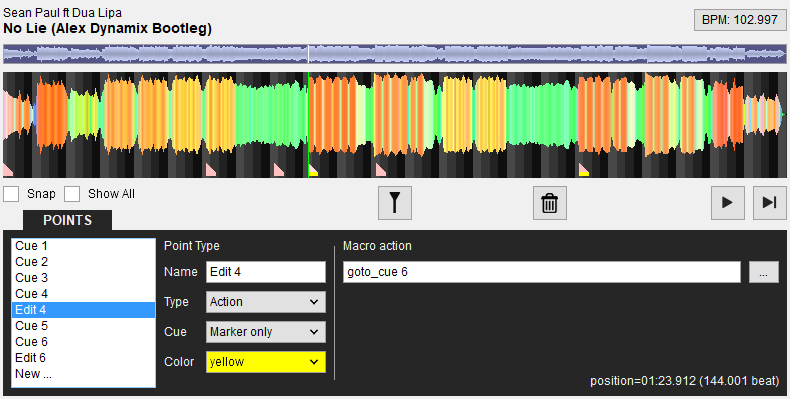Click the yellow Edit 4 marker on the waveform
790x399 pixels.
point(313,170)
